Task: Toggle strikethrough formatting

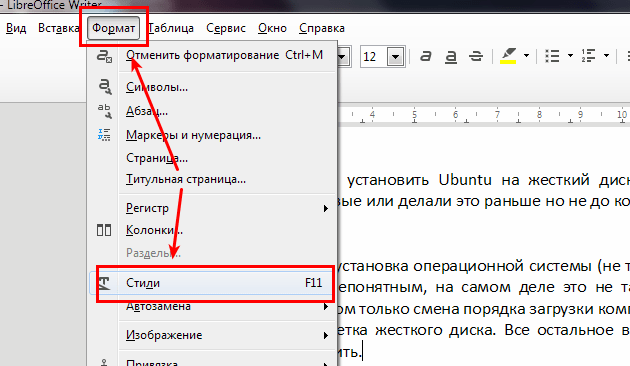Action: [476, 56]
